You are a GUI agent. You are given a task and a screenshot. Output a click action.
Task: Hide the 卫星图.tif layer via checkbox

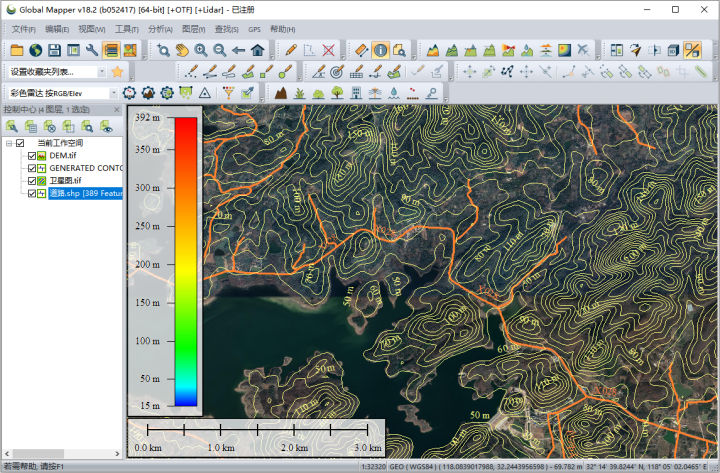click(x=33, y=181)
